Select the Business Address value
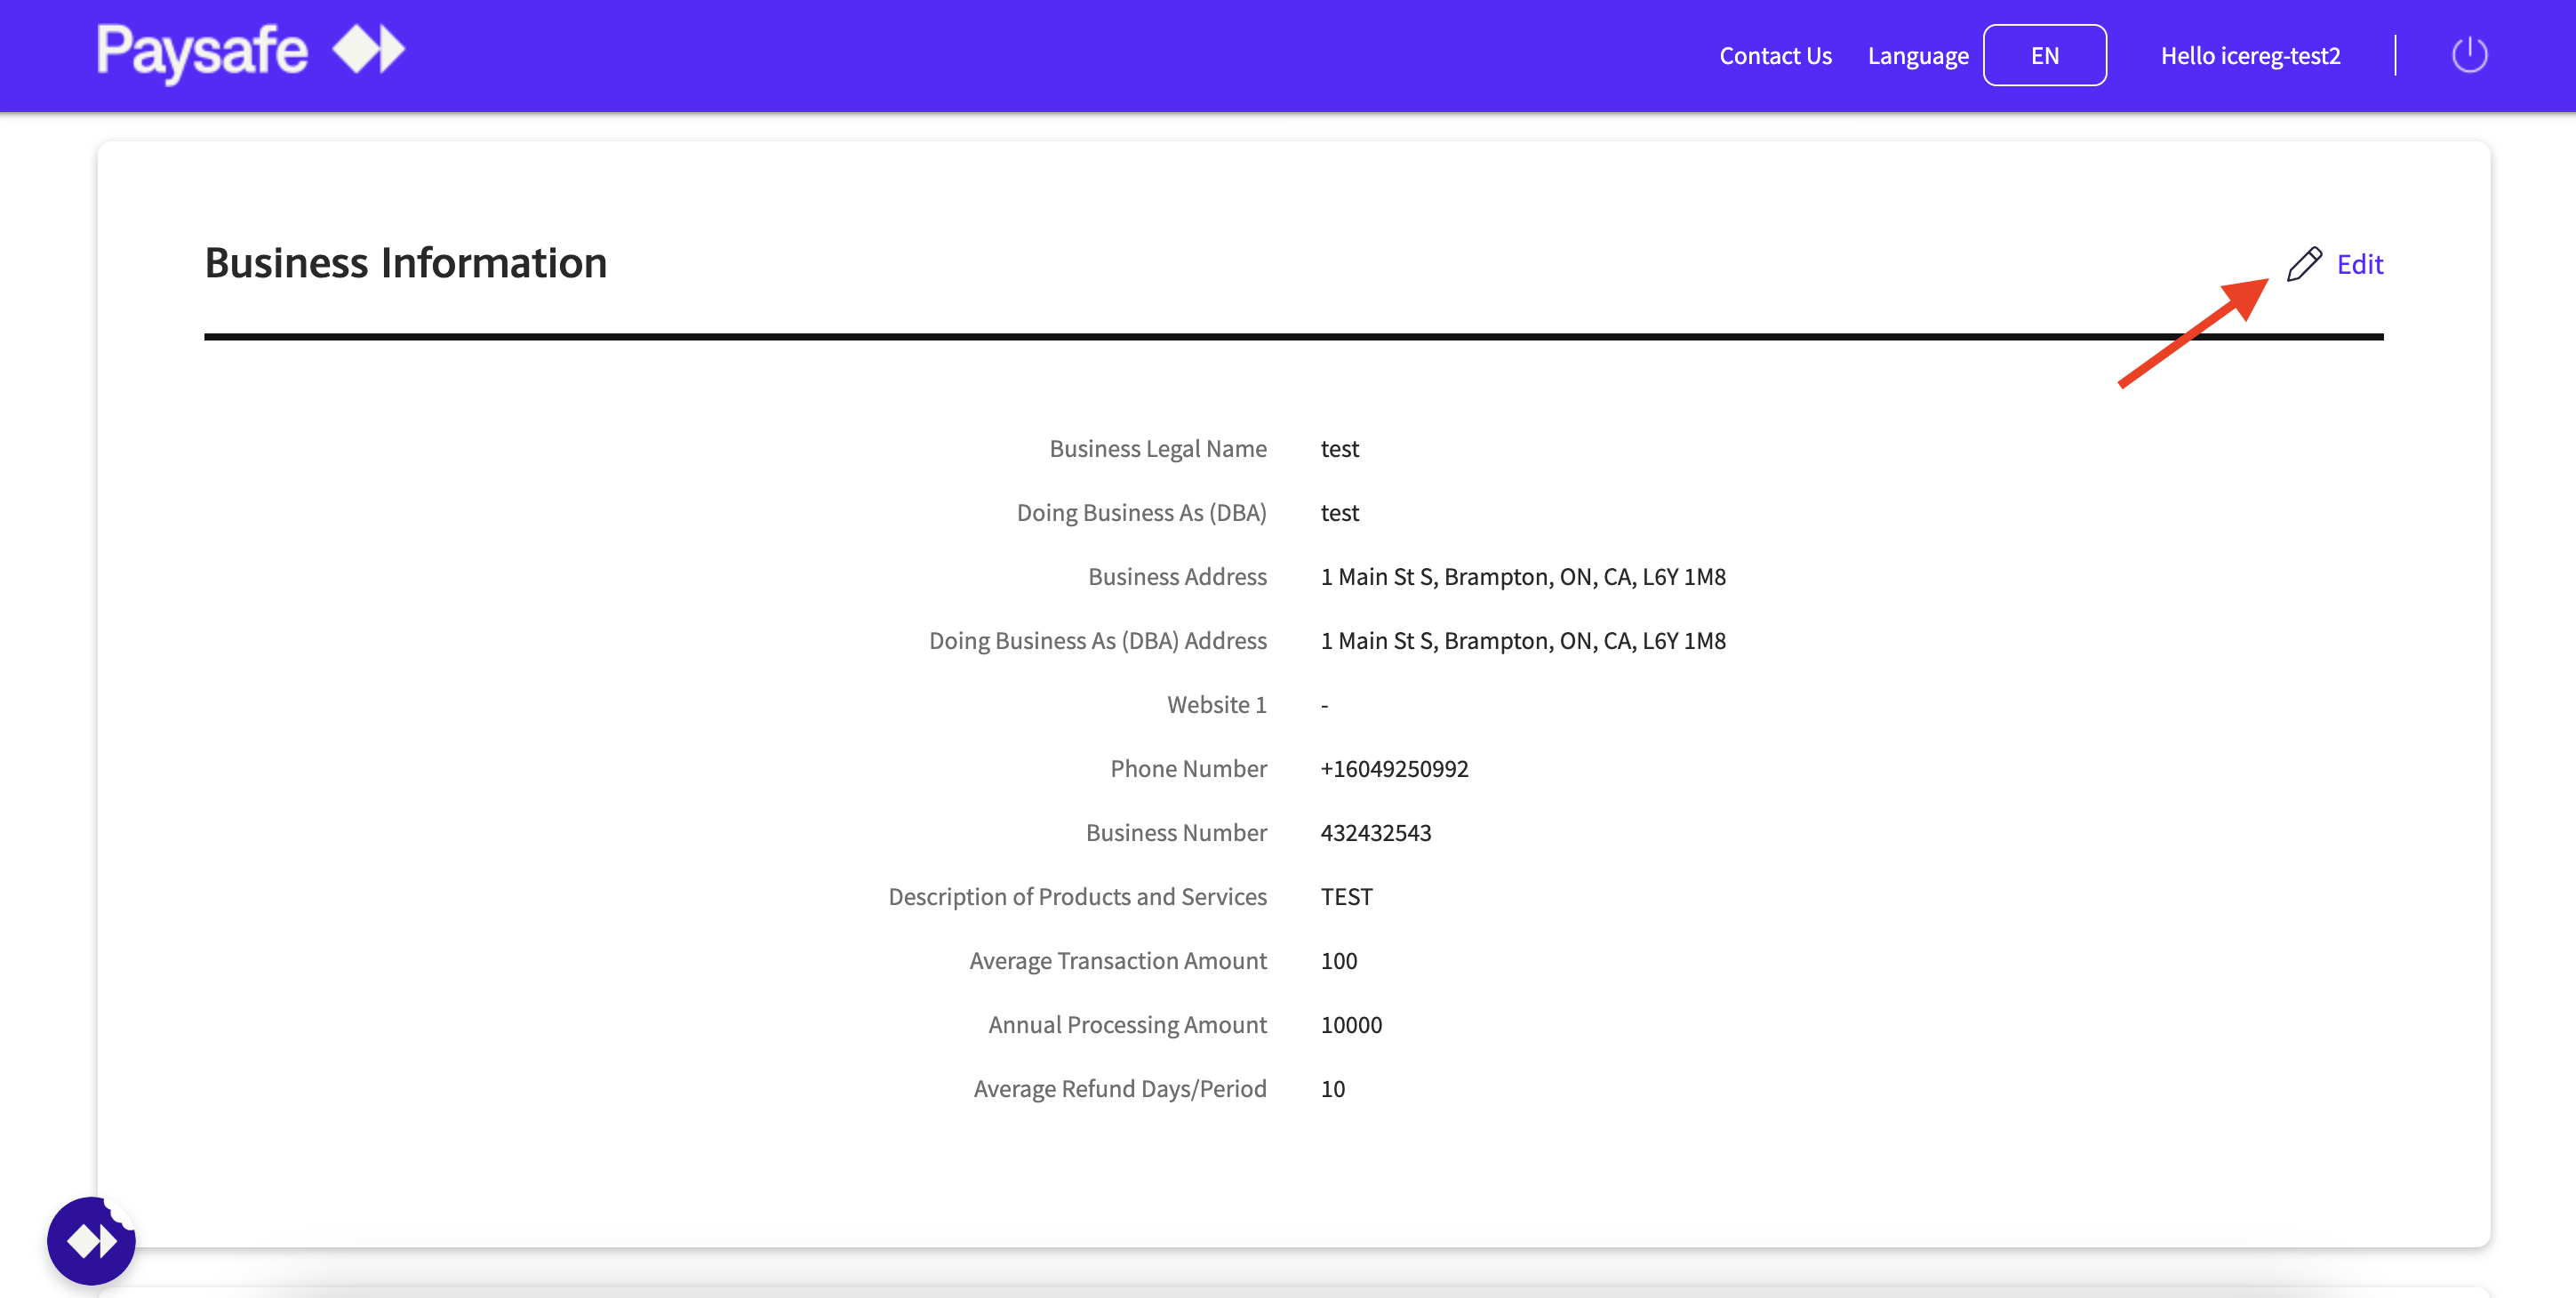 pyautogui.click(x=1522, y=576)
